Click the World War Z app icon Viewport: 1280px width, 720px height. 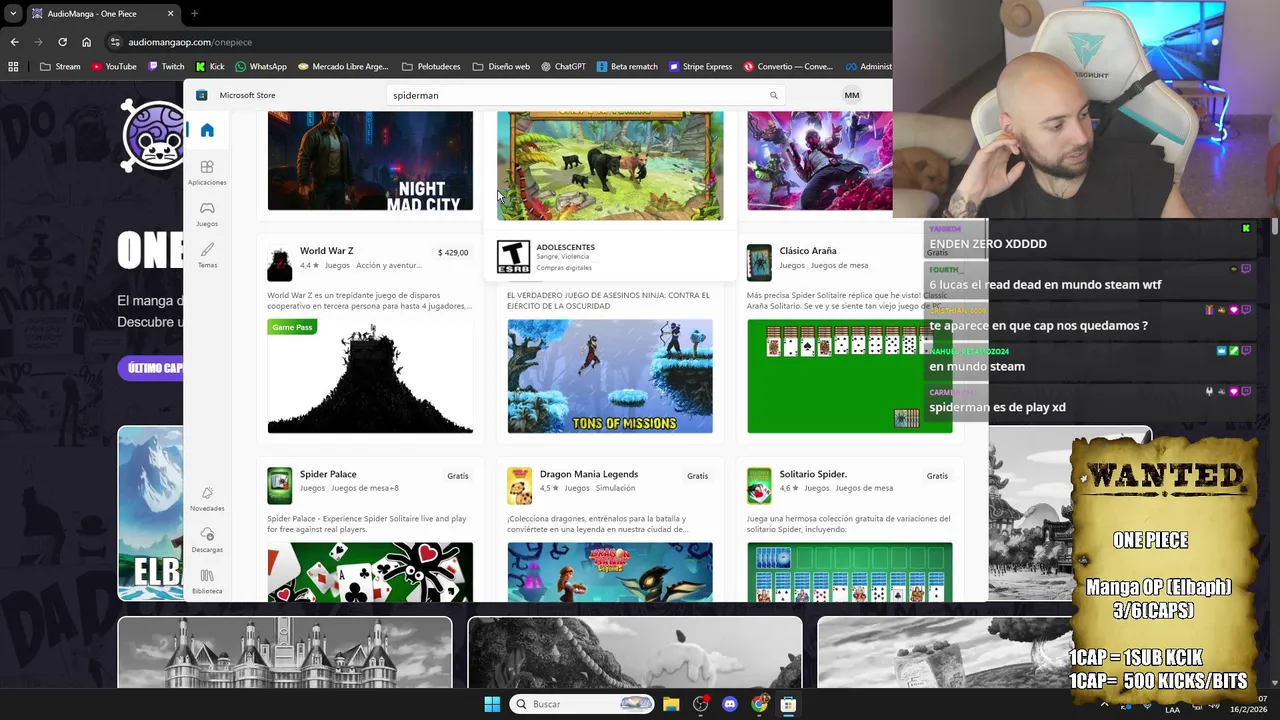coord(280,263)
